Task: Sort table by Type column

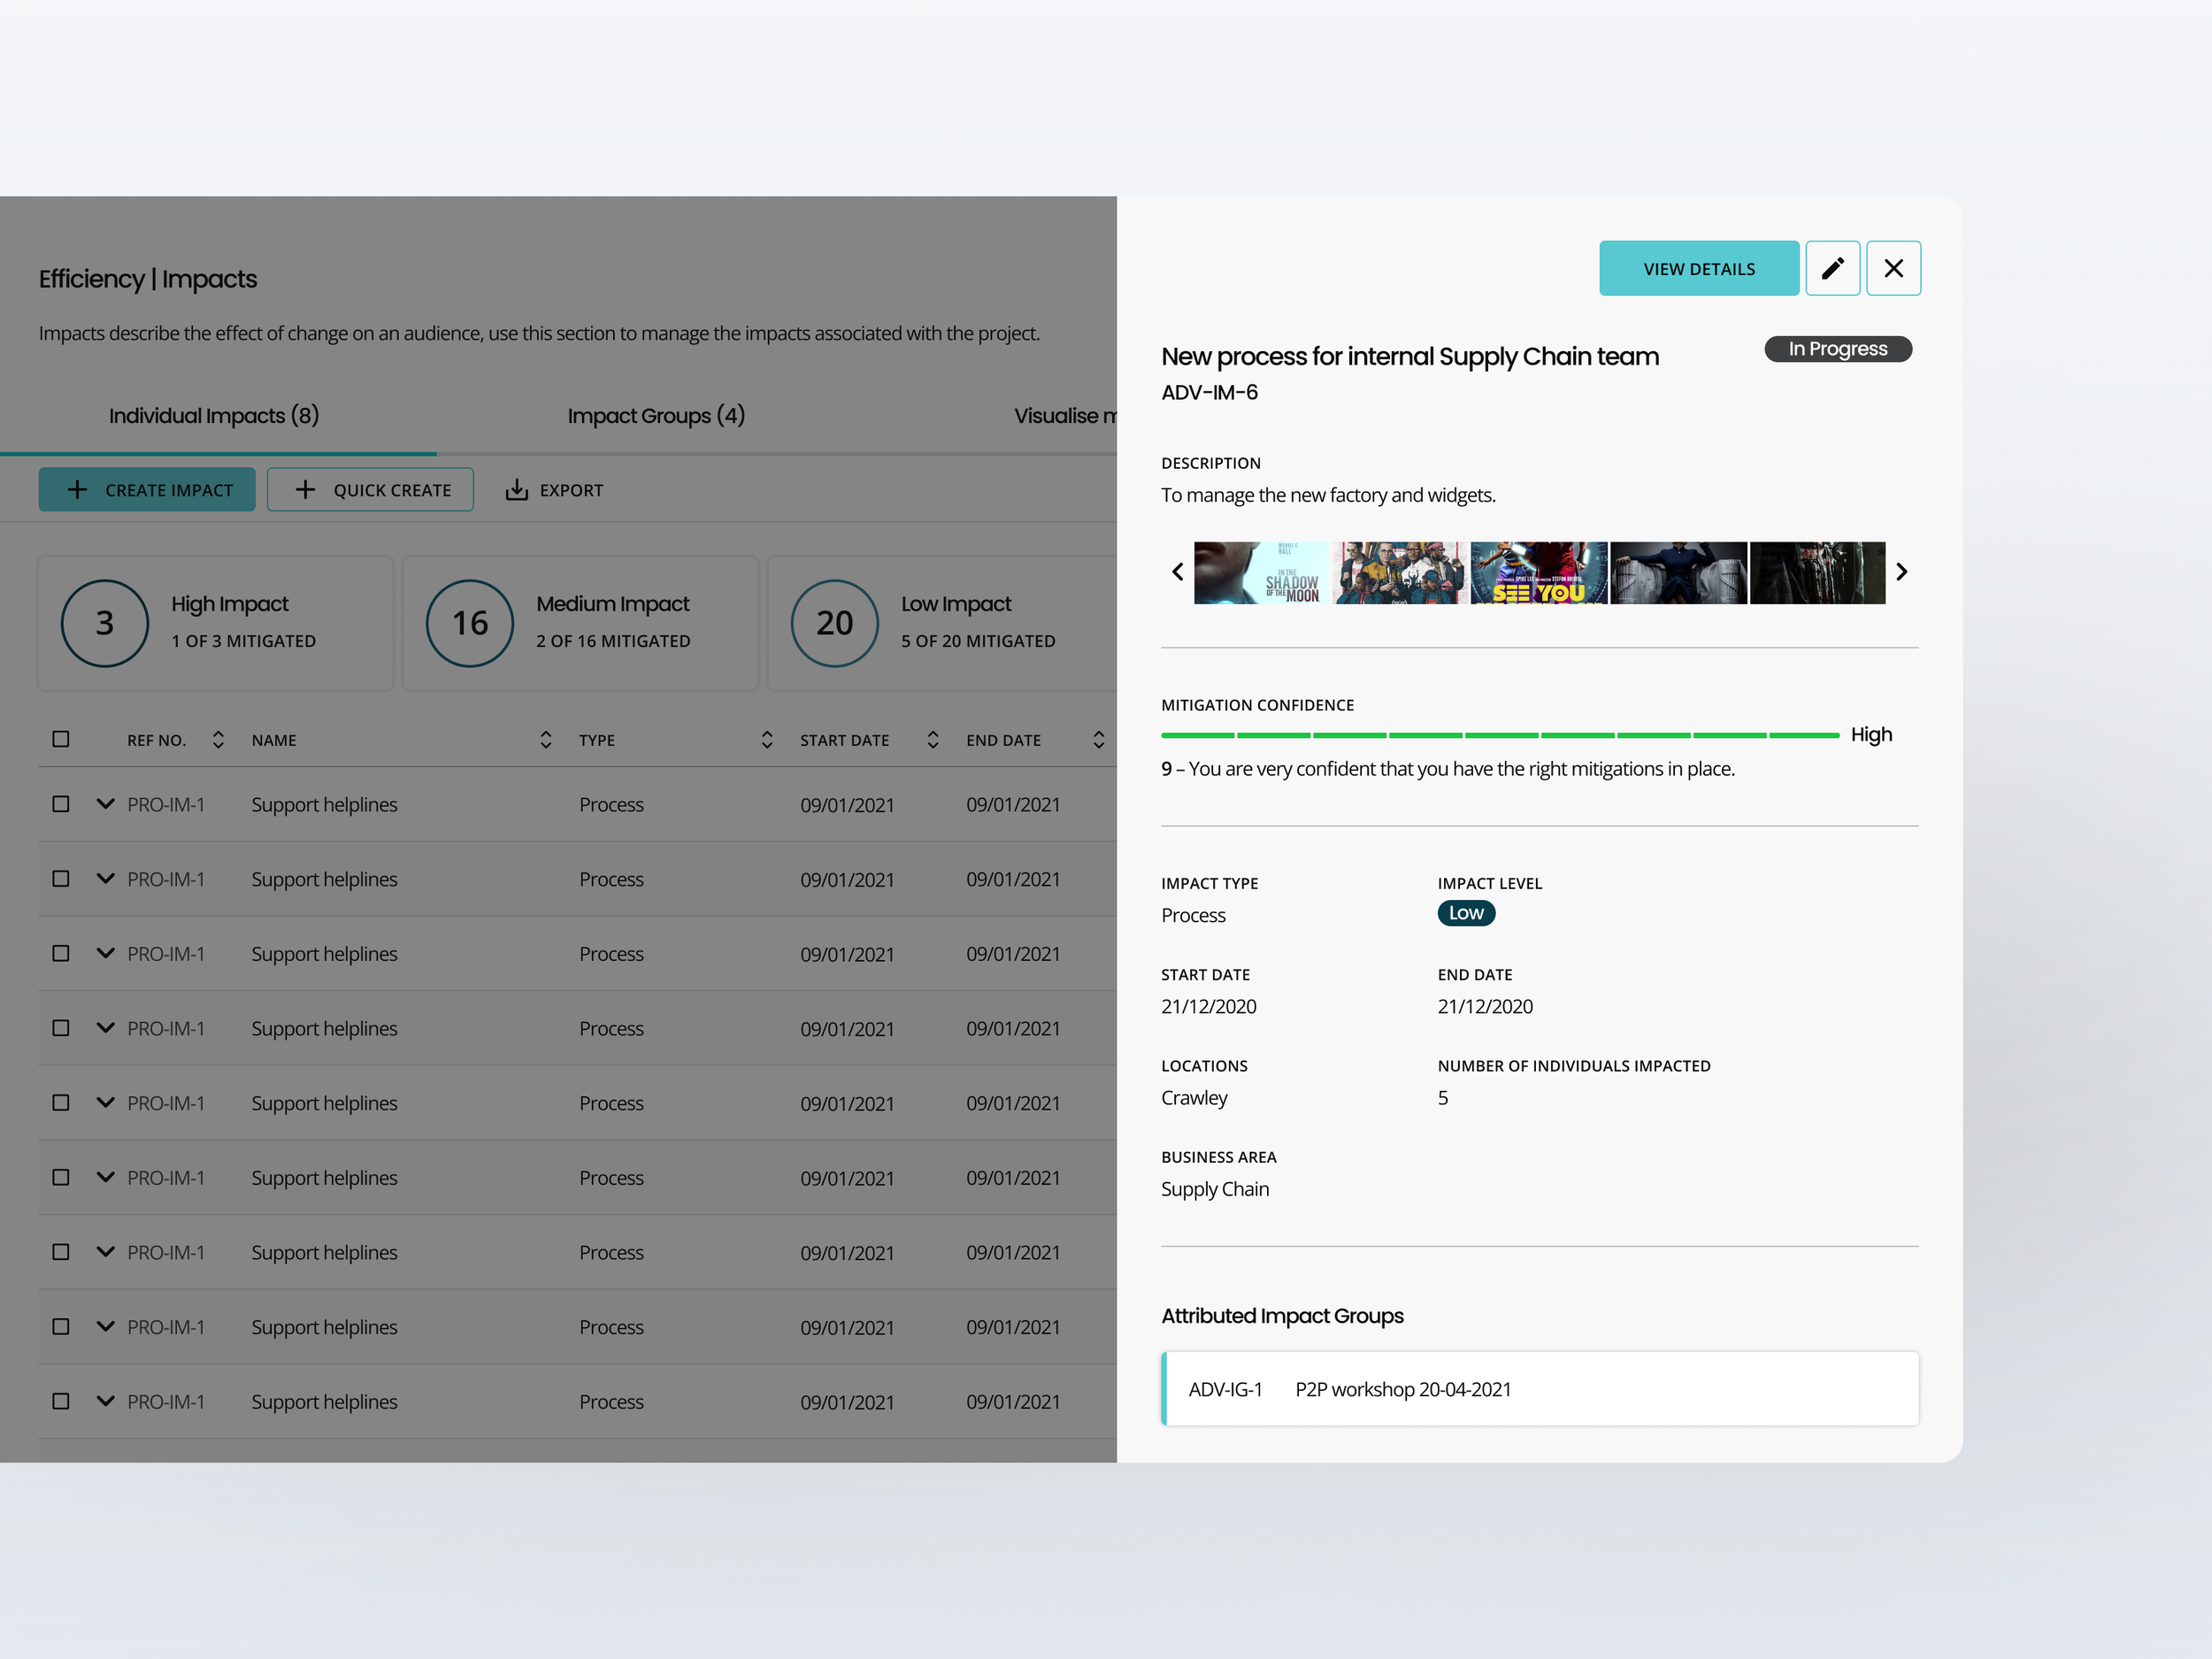Action: [766, 740]
